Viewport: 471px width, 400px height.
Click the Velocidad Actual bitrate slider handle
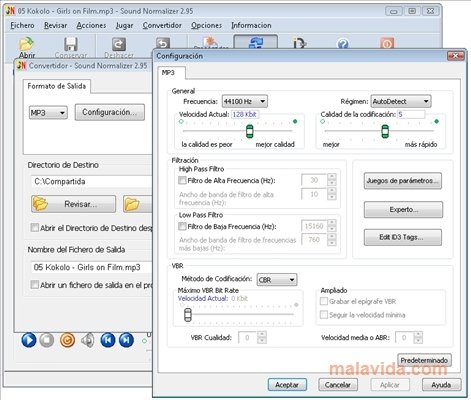tap(250, 131)
